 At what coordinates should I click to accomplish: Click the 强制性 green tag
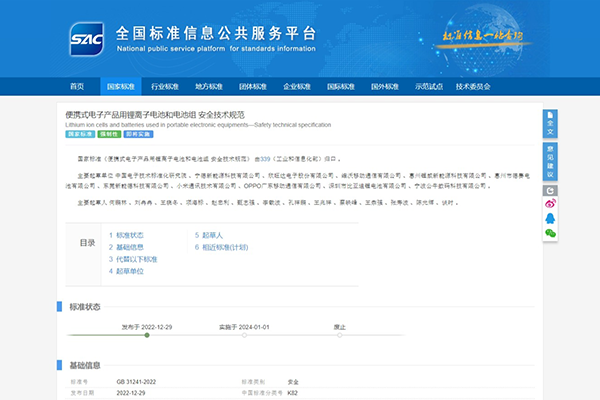pyautogui.click(x=107, y=133)
